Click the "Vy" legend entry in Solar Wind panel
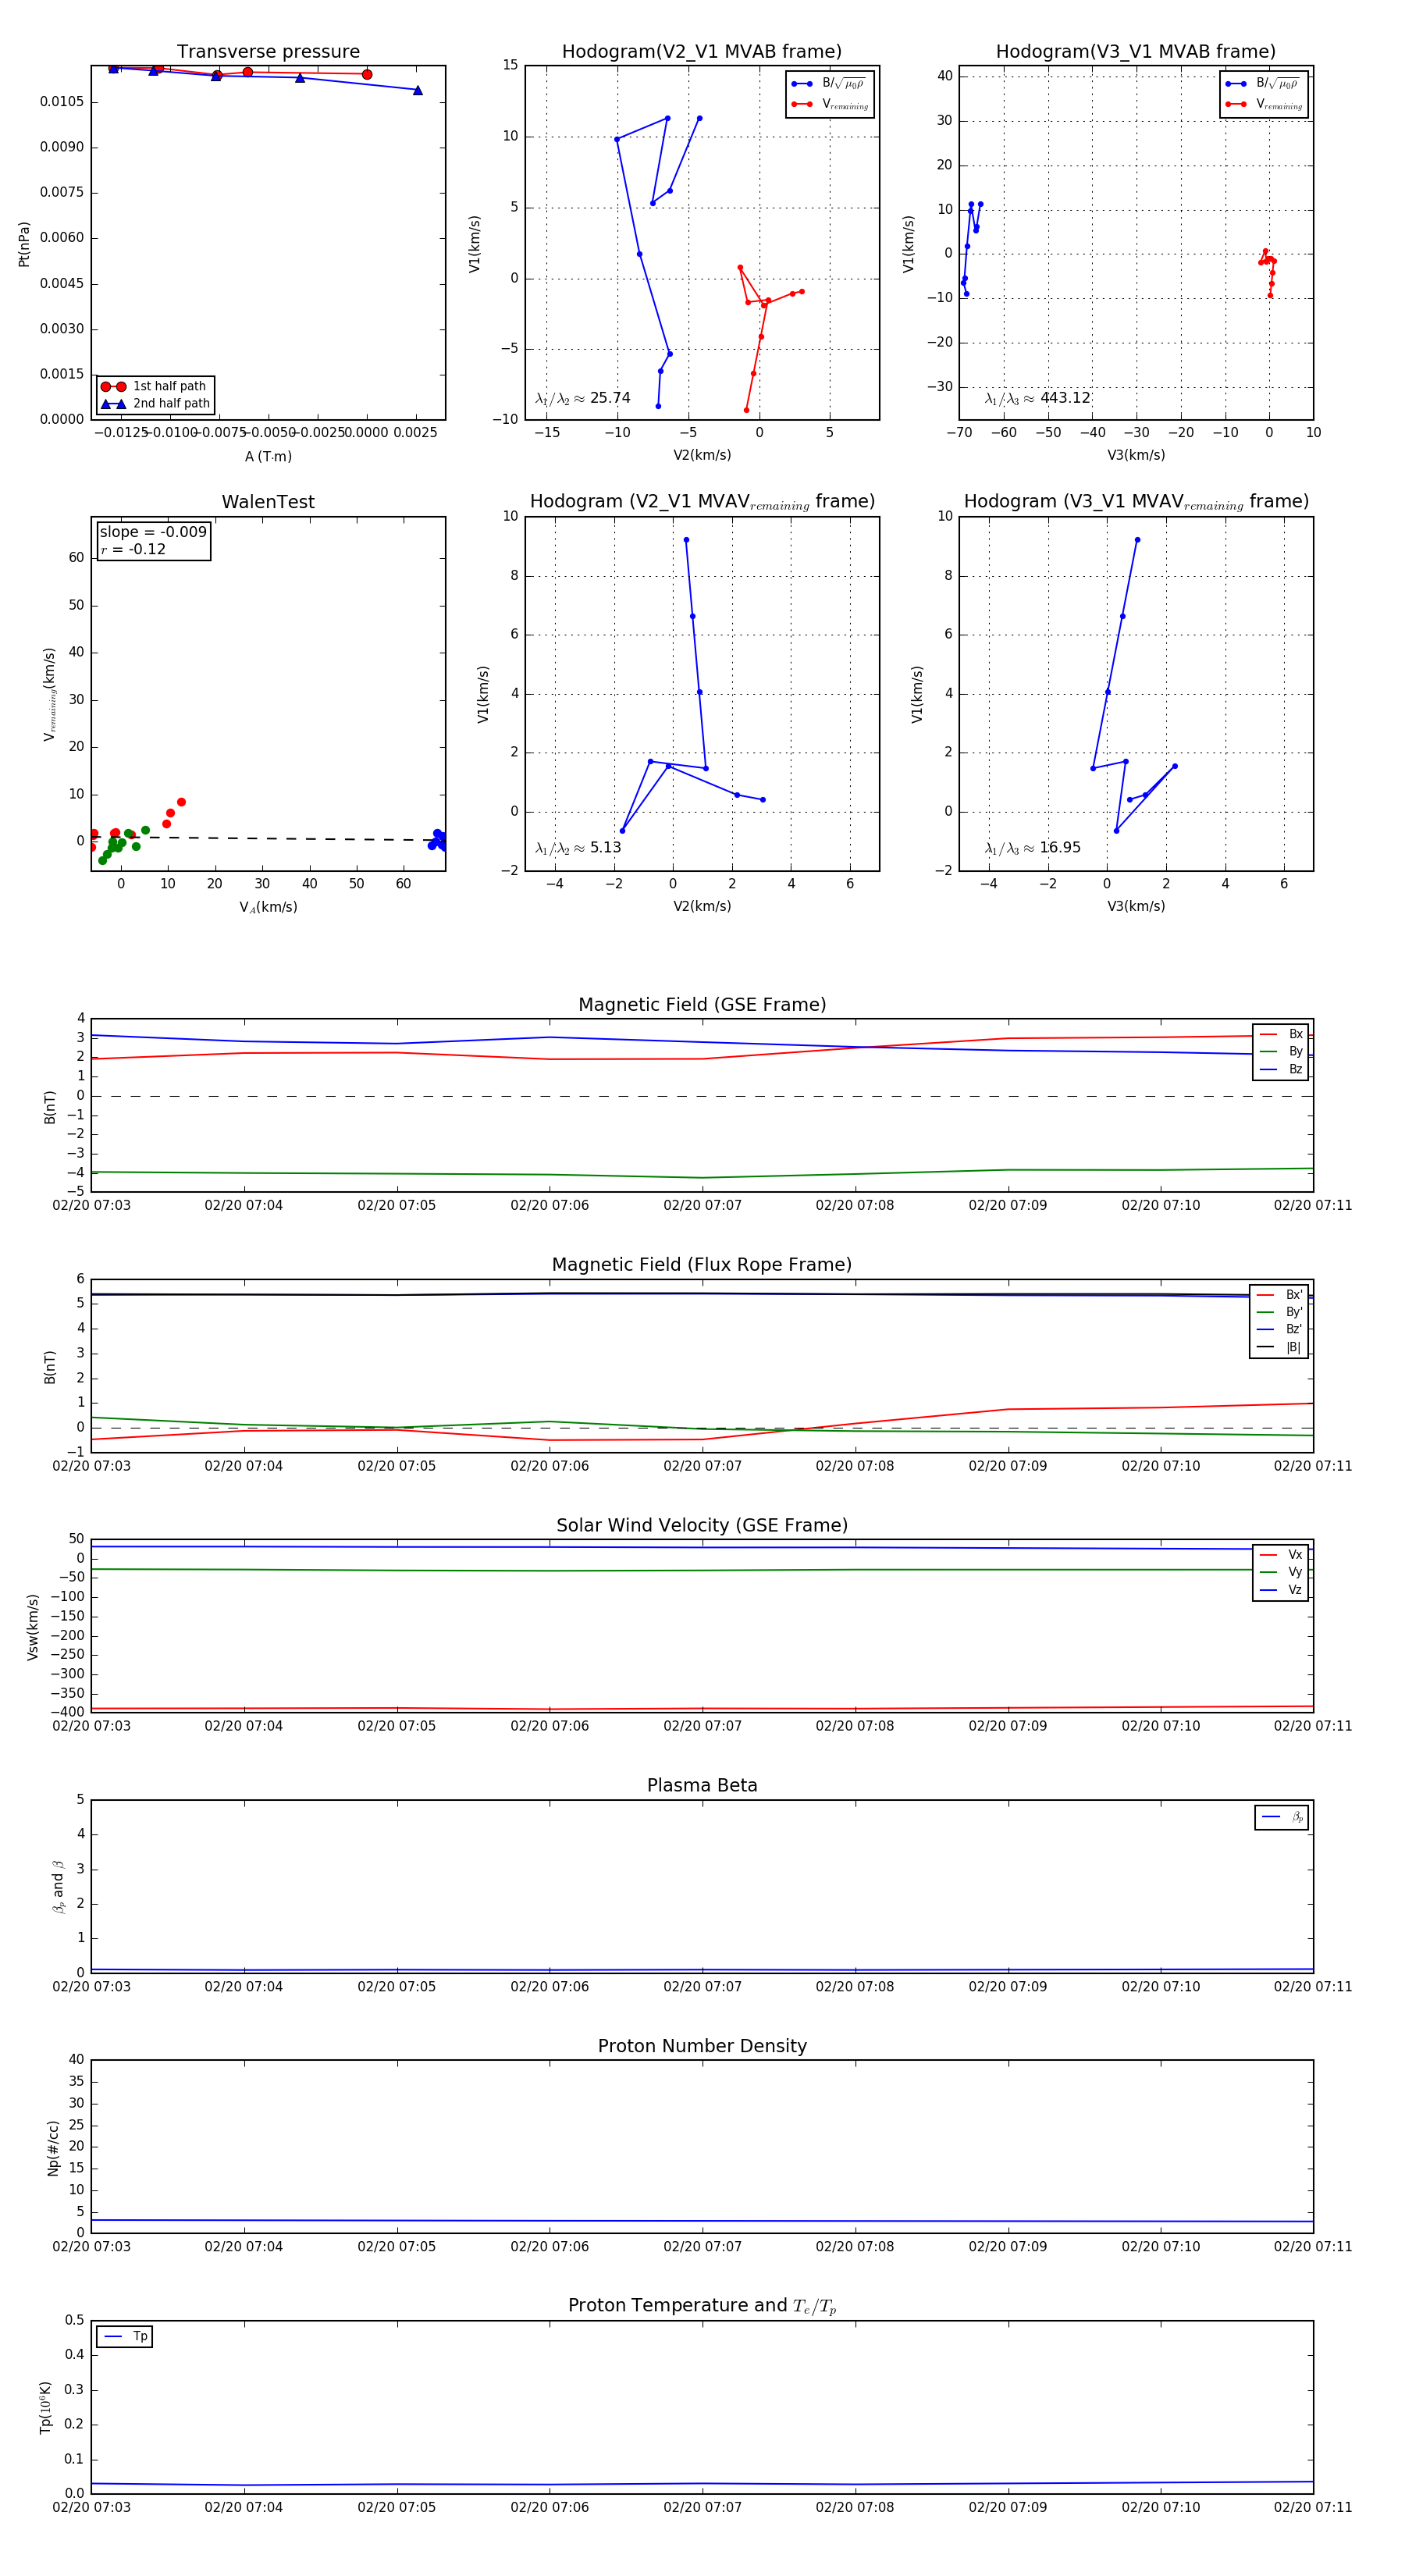Screen dimensions: 1405x2576 pos(1281,1572)
